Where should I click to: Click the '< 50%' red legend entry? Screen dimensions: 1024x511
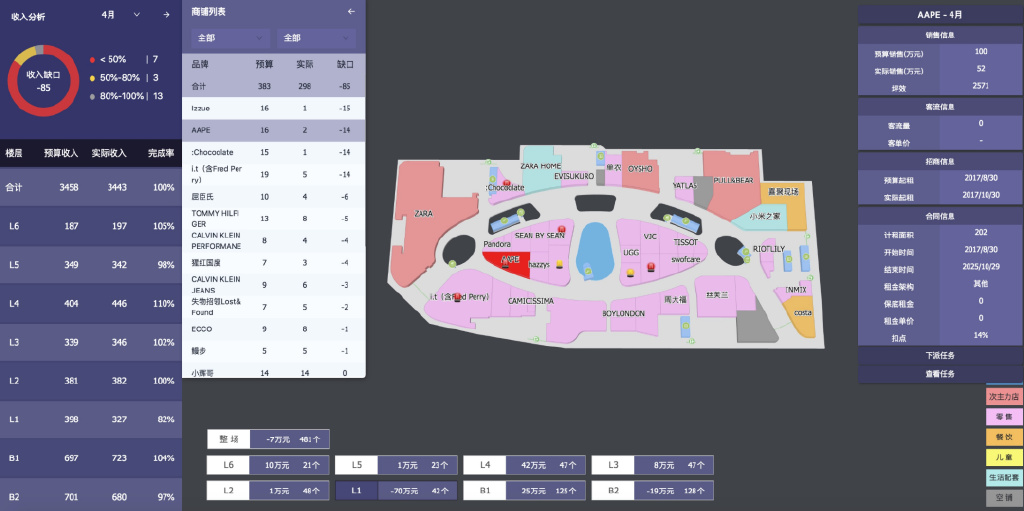click(x=124, y=59)
